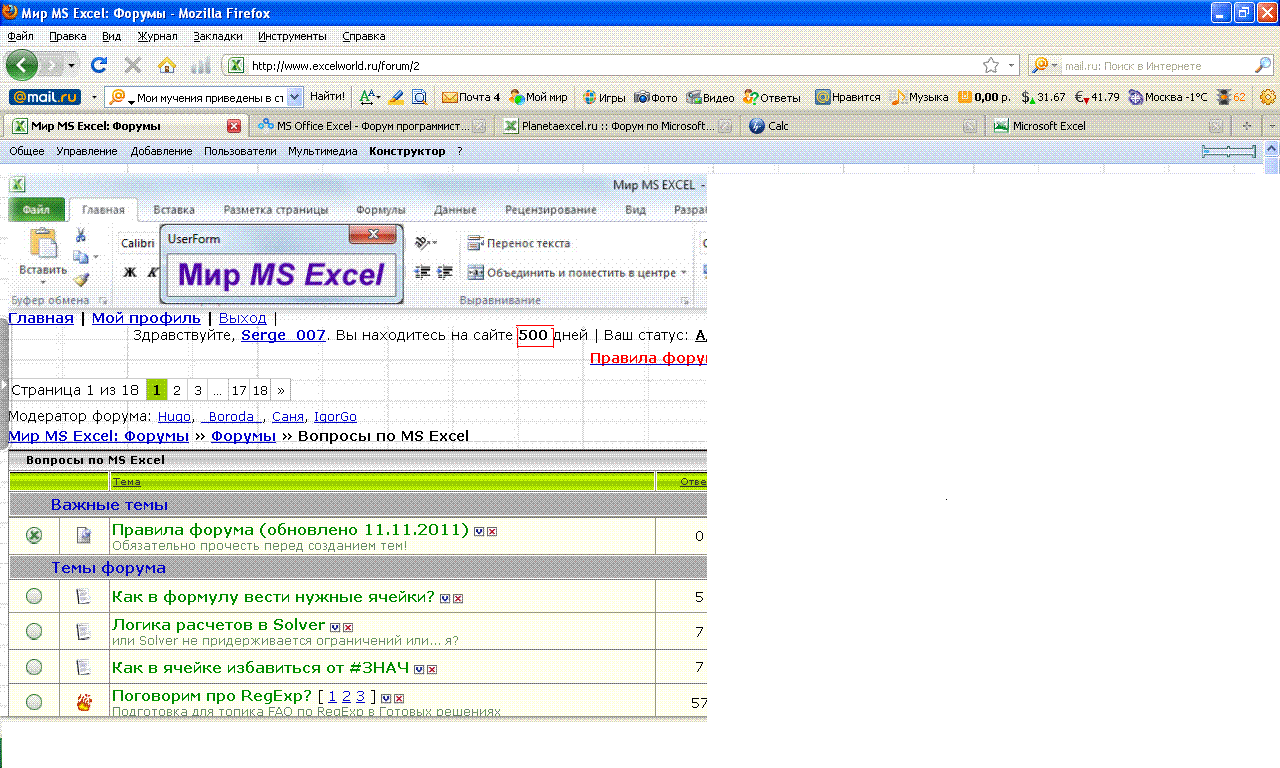Screen dimensions: 1280x768
Task: Open Mail.ru toolbar settings gear icon
Action: pos(1268,97)
